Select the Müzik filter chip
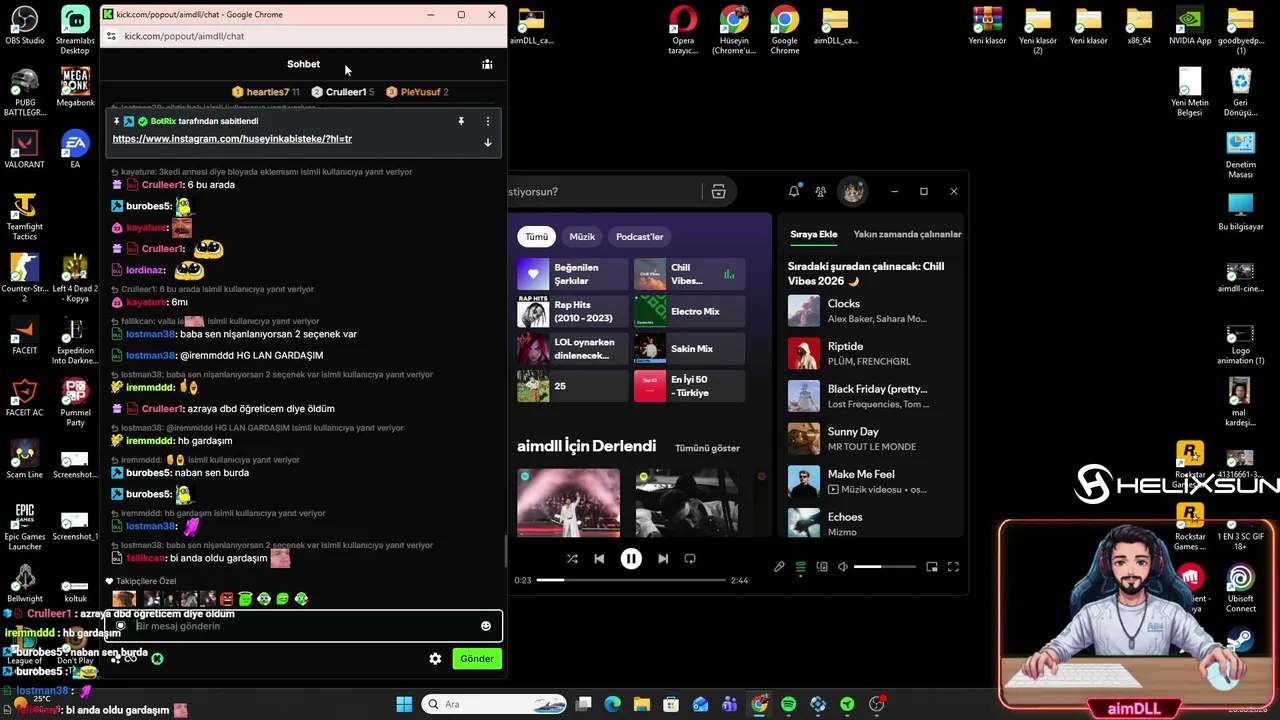This screenshot has height=720, width=1280. point(582,237)
